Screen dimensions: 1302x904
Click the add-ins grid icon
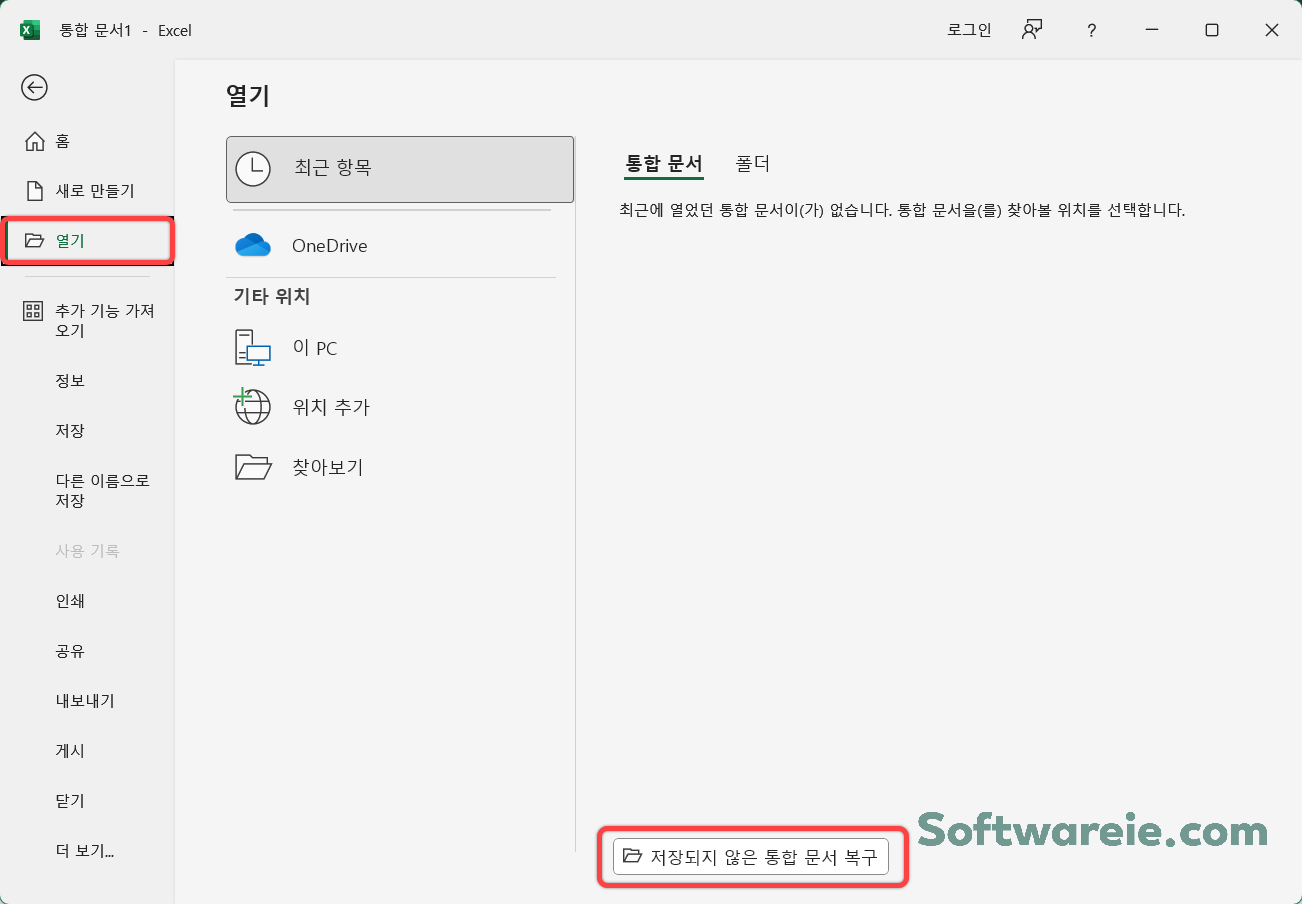coord(34,311)
